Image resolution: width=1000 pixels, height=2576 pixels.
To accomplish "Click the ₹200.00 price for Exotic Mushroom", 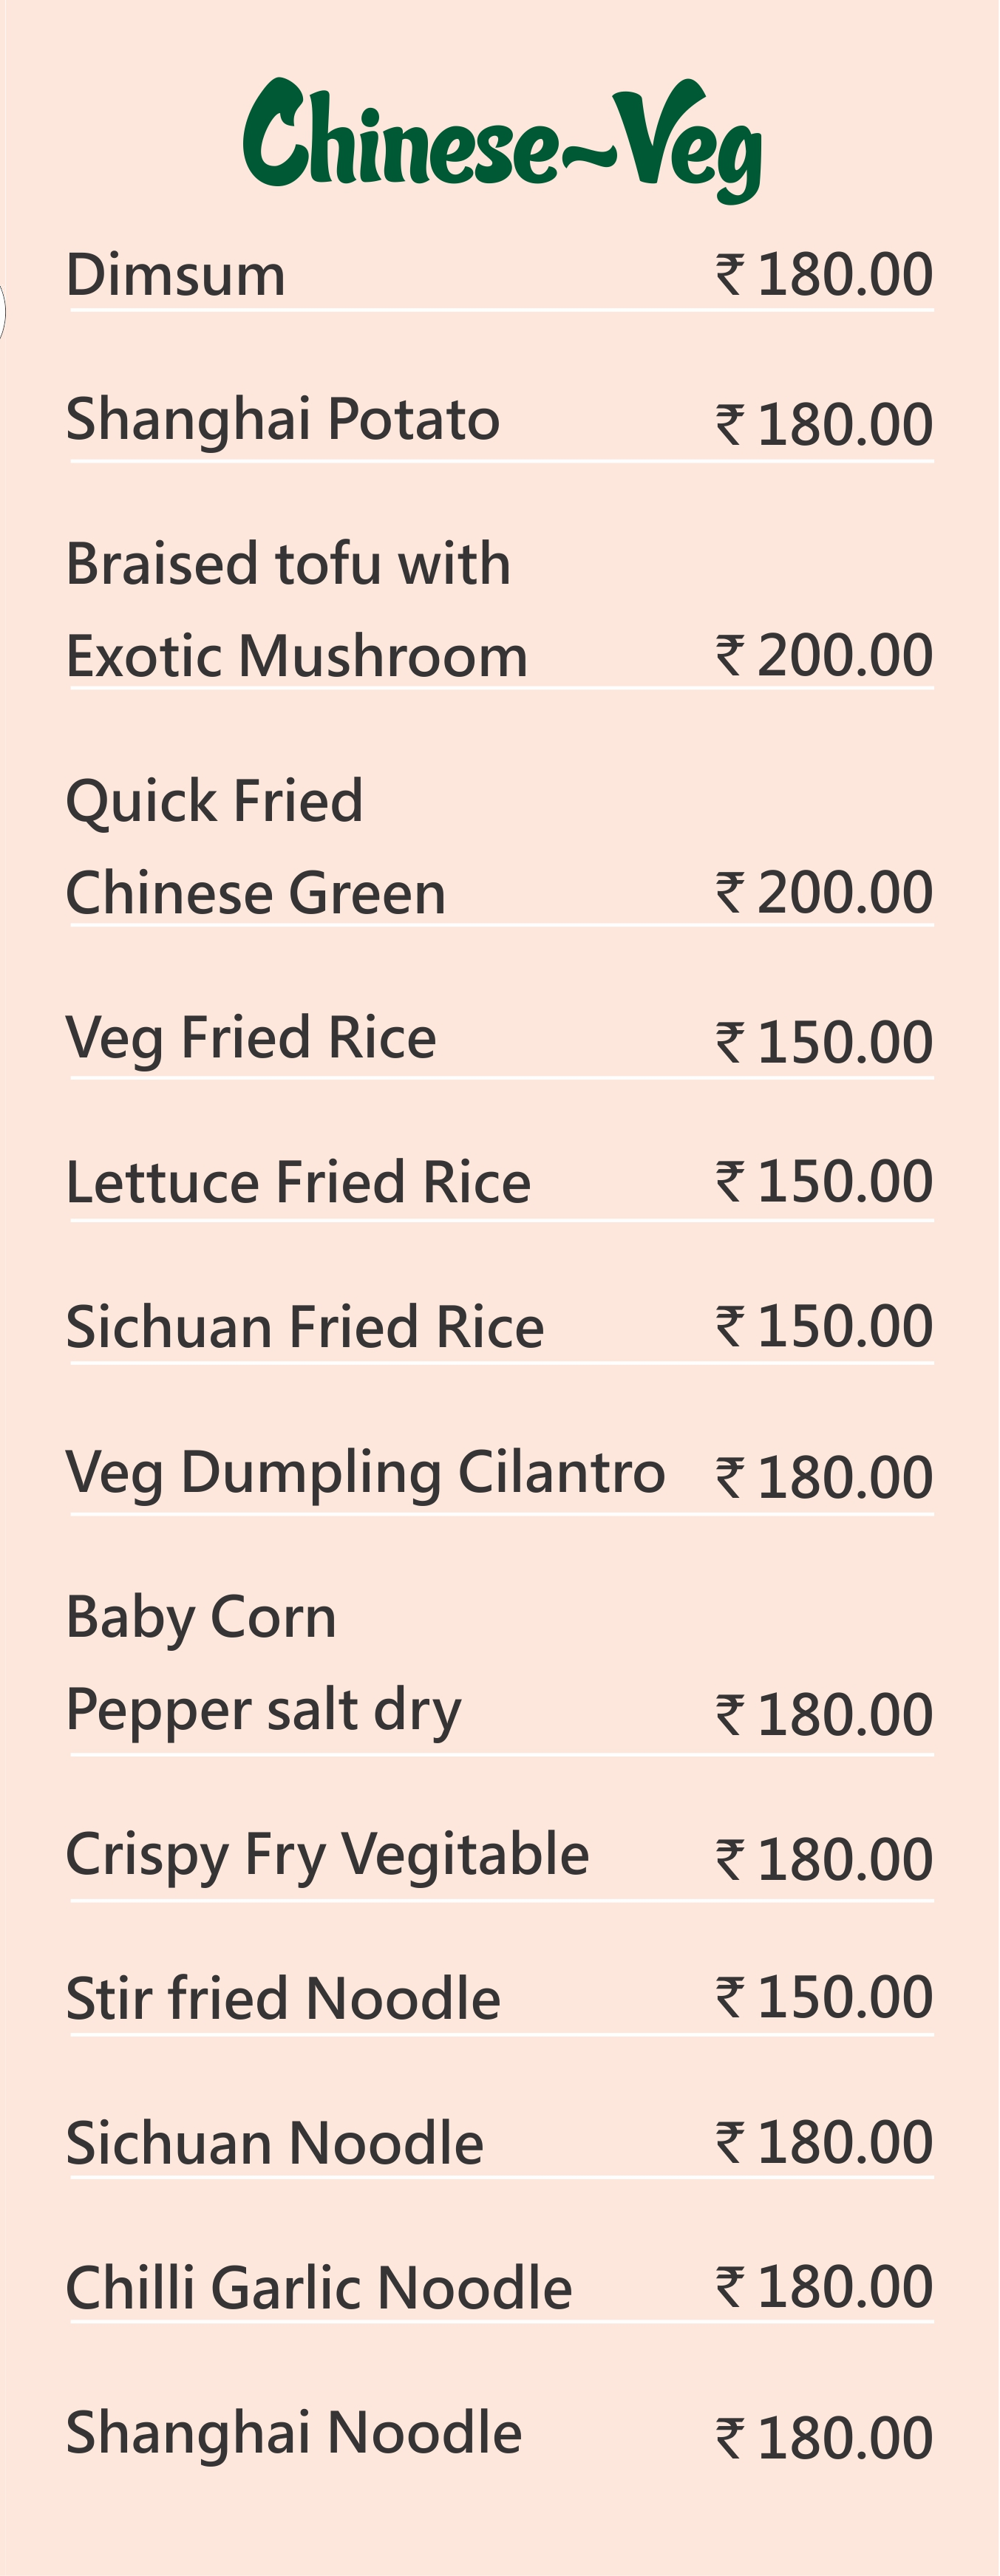I will 825,655.
